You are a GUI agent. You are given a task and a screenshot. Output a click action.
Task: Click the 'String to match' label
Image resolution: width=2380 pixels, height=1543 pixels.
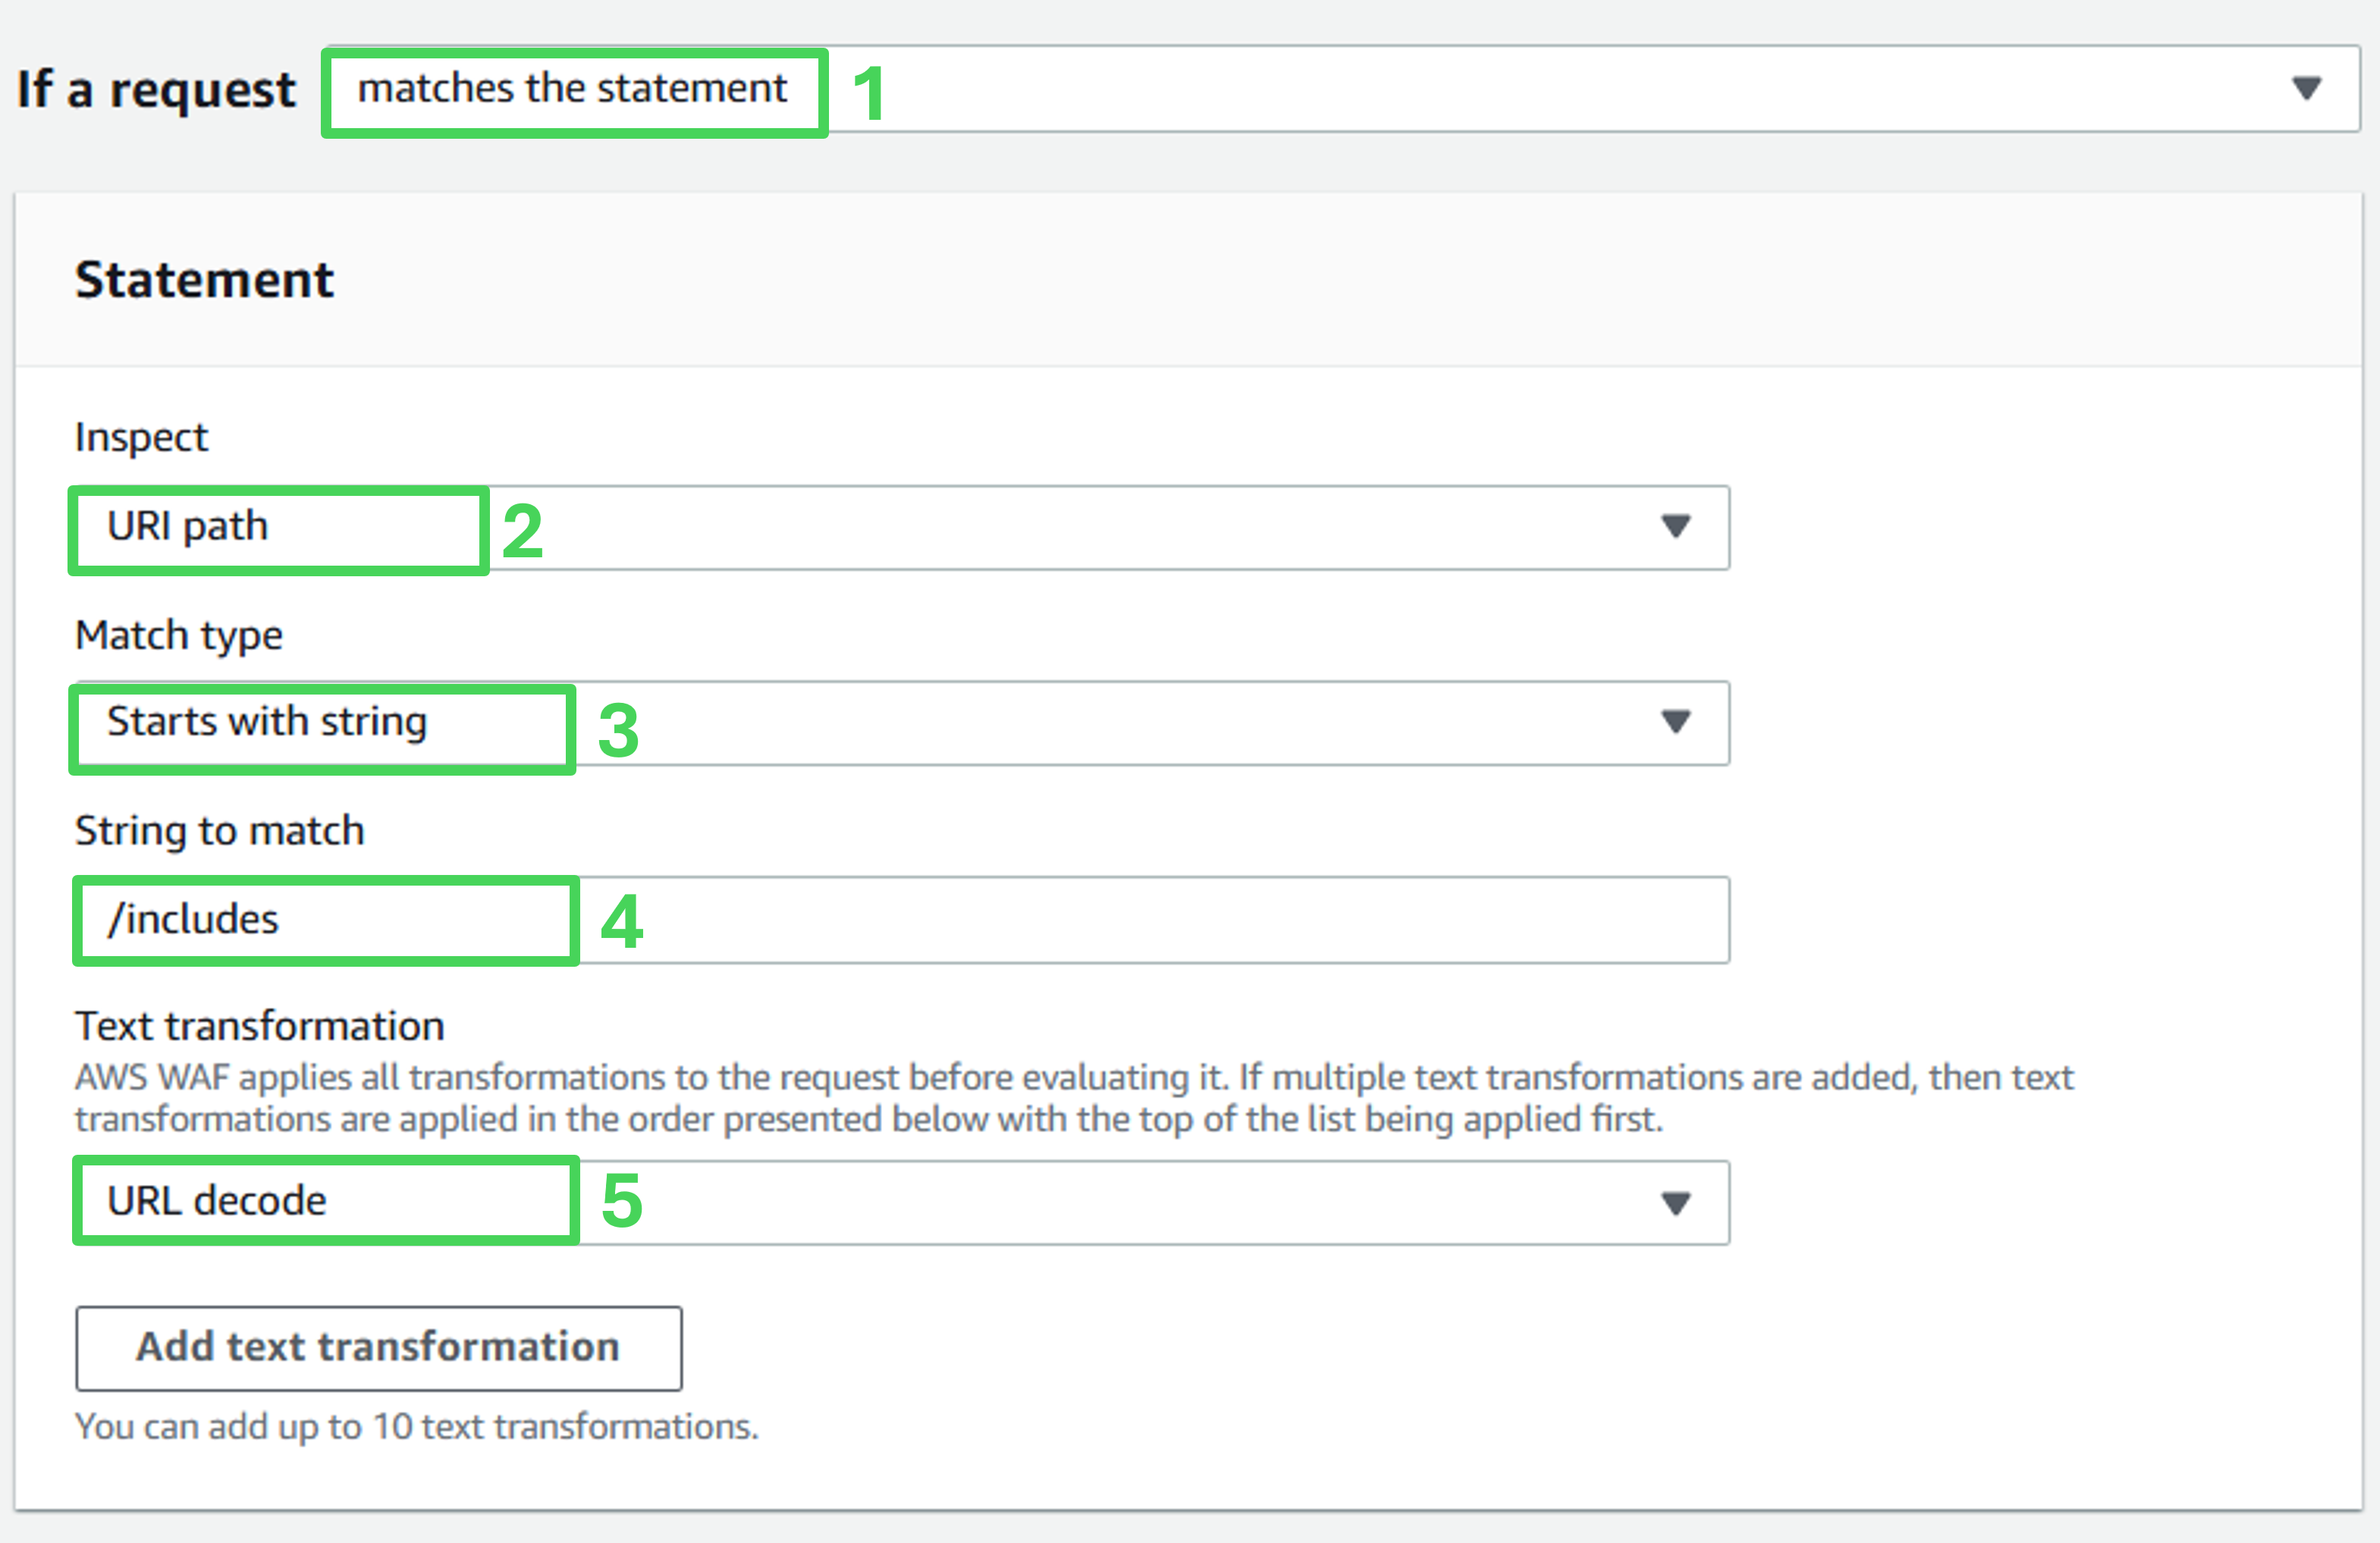tap(220, 831)
